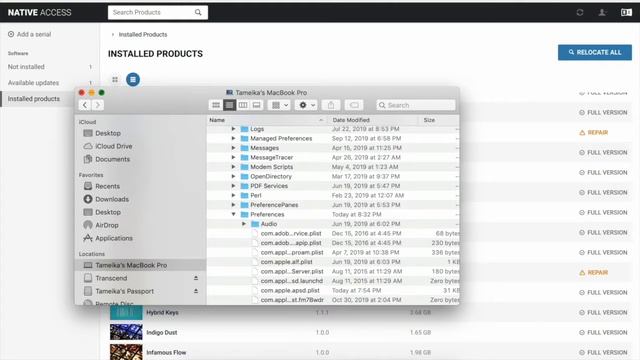This screenshot has width=640, height=360.
Task: Click the Native Access search magnifier icon
Action: pos(198,12)
